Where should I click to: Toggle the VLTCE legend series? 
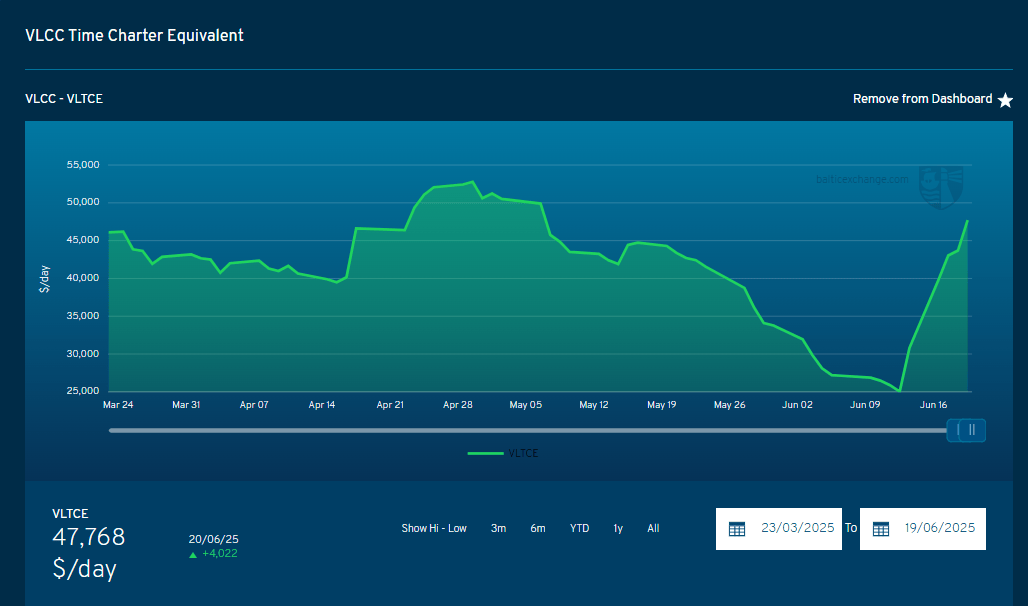(x=503, y=453)
